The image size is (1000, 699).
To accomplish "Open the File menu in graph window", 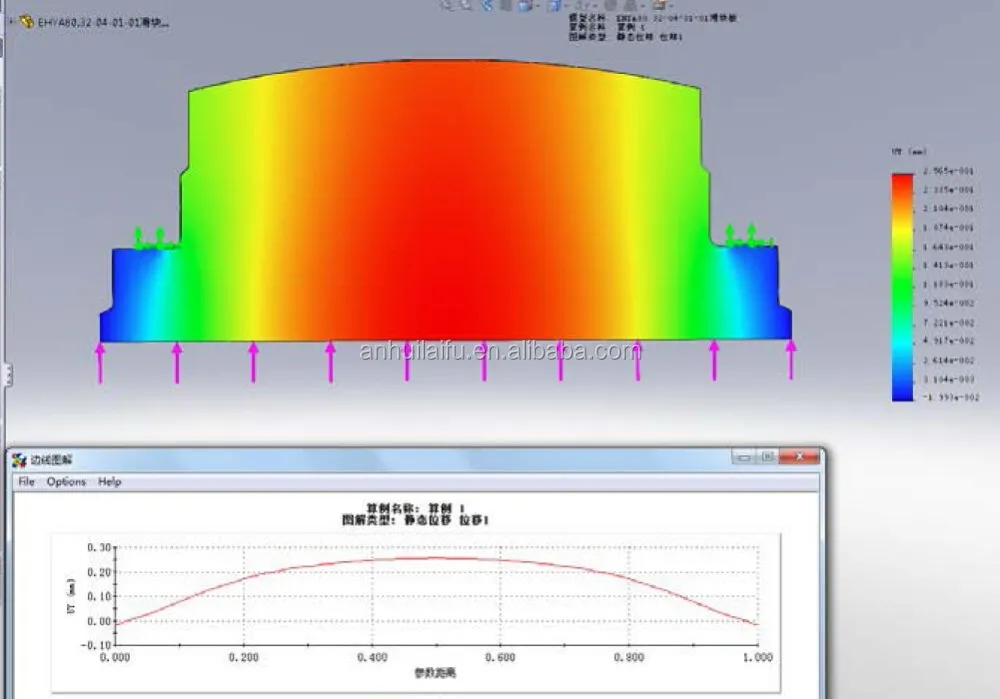I will (26, 482).
